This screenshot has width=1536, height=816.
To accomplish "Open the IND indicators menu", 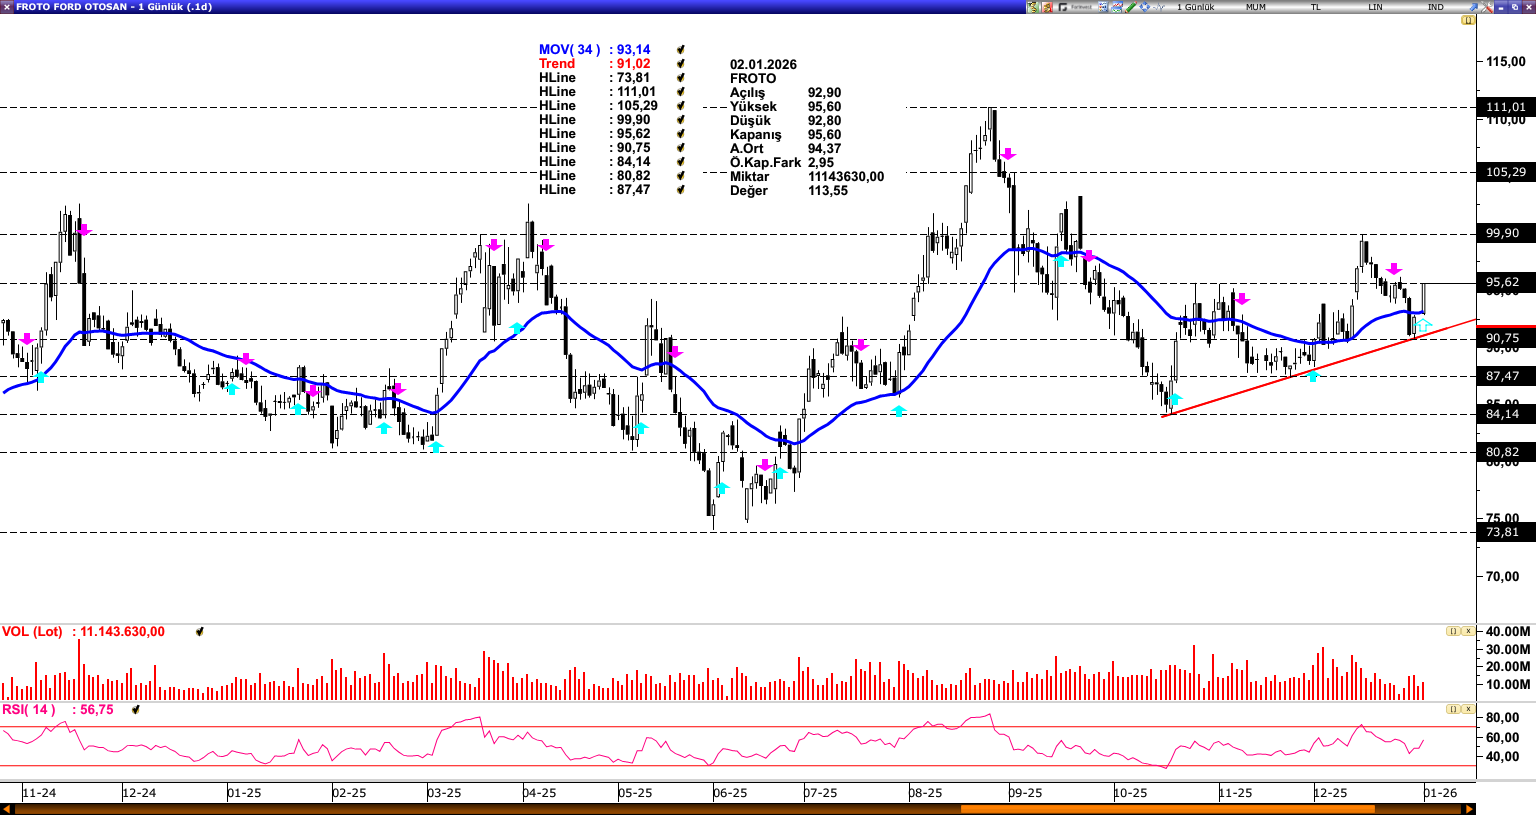I will [1436, 7].
